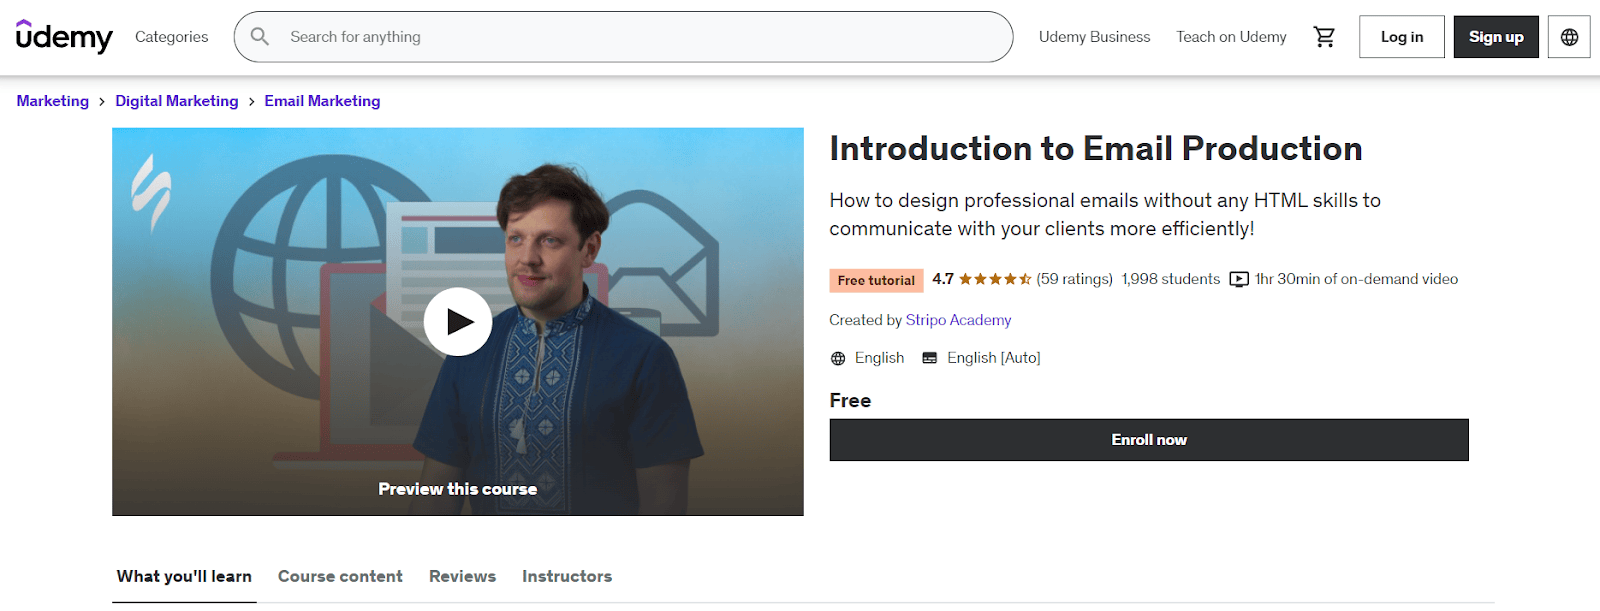
Task: Switch to the Course content tab
Action: [x=339, y=576]
